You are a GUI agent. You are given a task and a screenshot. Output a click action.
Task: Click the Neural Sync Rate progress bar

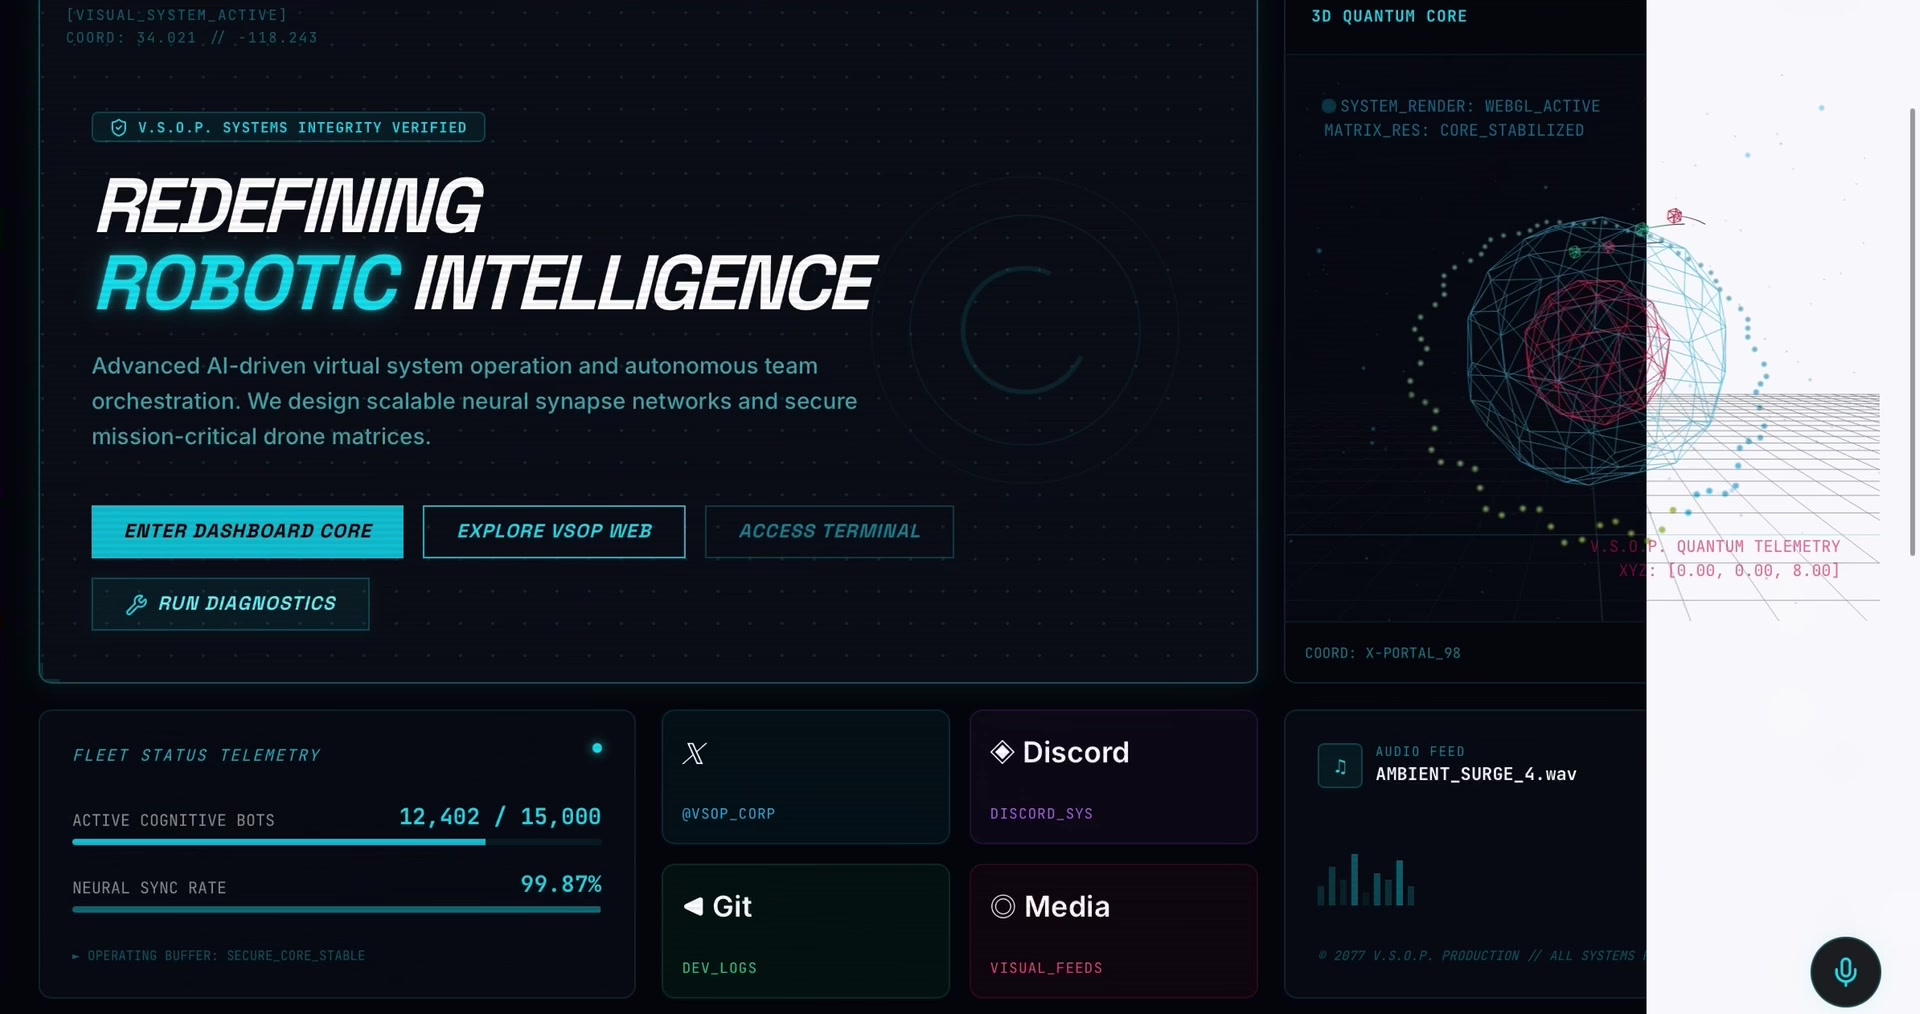(336, 910)
